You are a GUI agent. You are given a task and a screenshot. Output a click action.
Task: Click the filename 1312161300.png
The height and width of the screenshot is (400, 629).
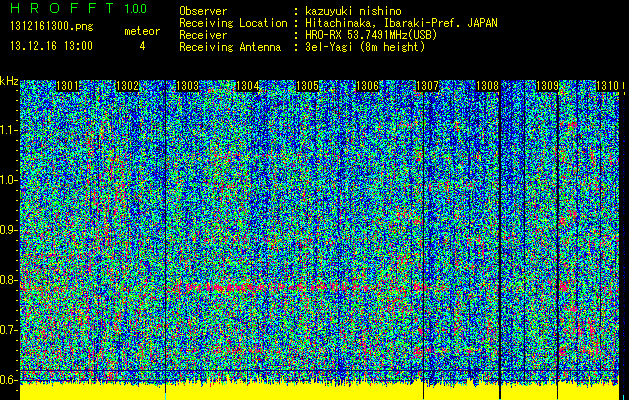coord(50,27)
